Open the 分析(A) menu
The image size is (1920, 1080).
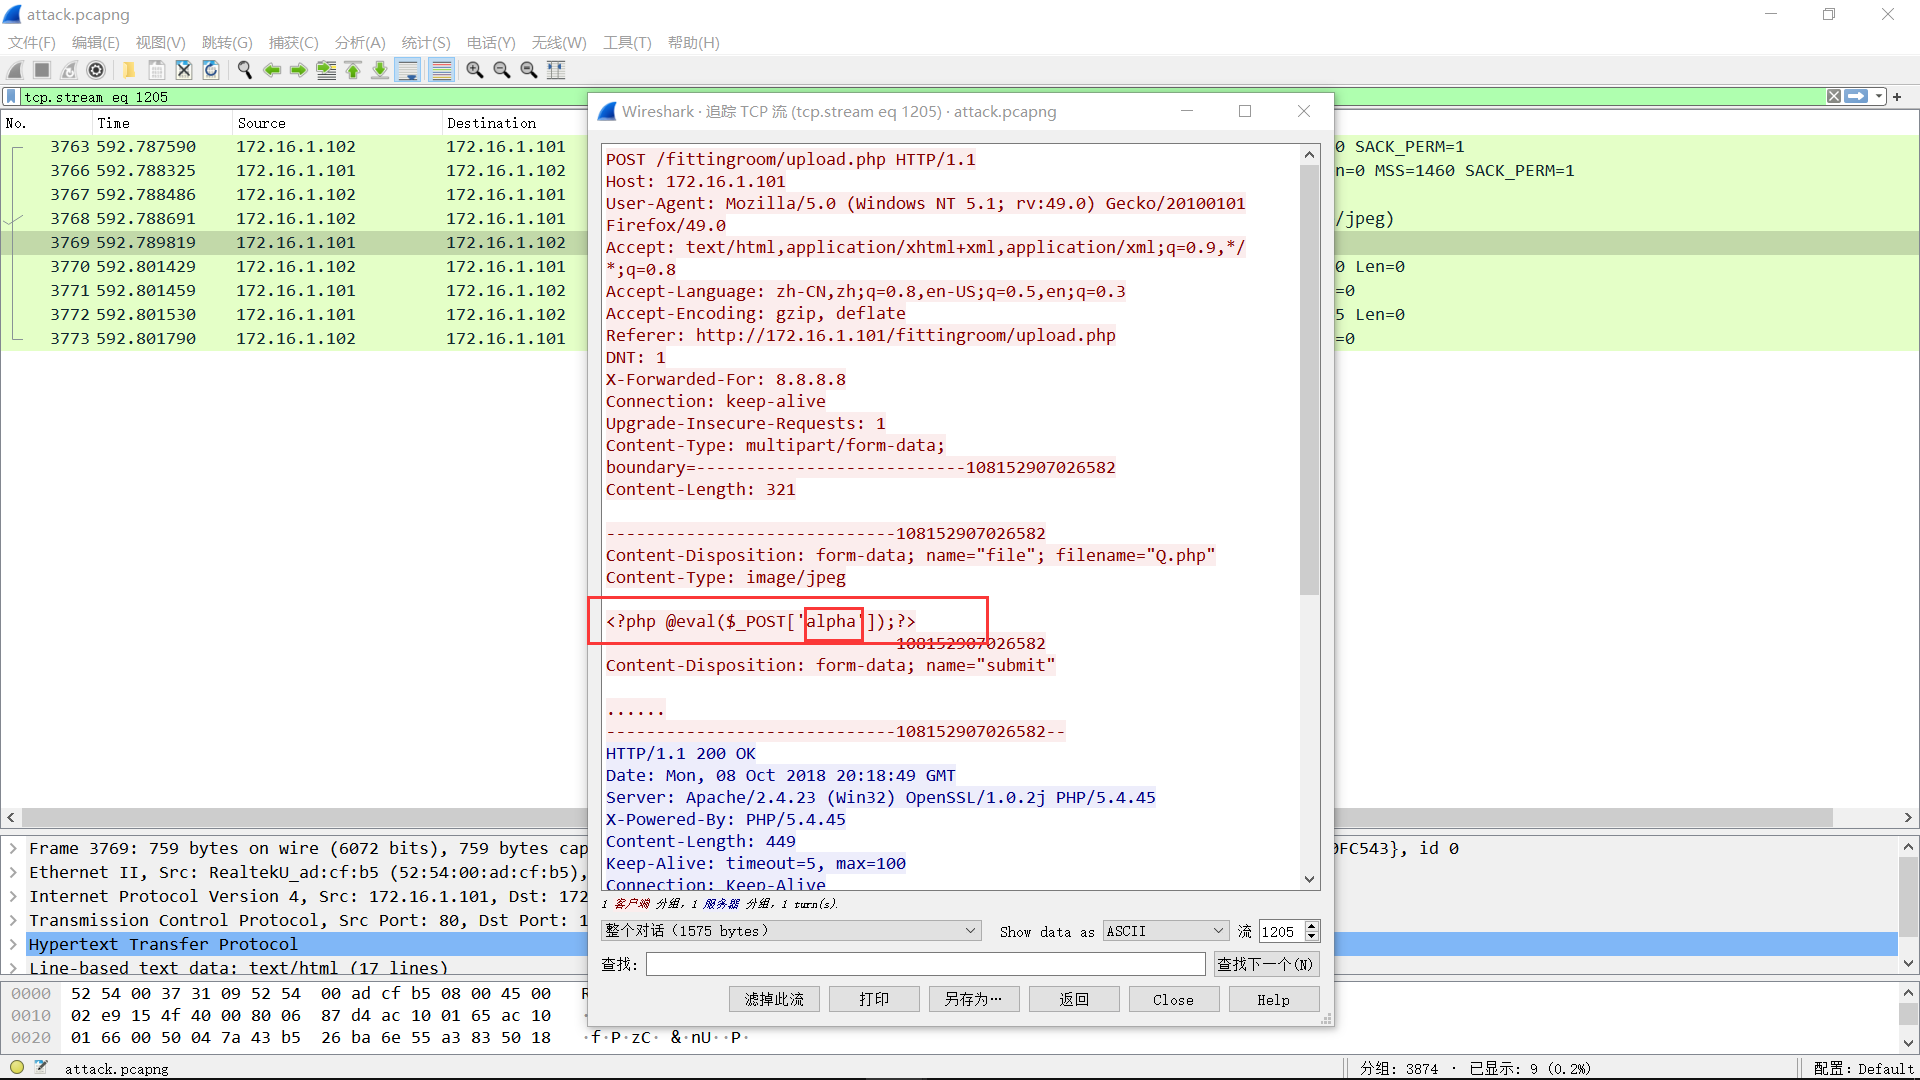(360, 43)
